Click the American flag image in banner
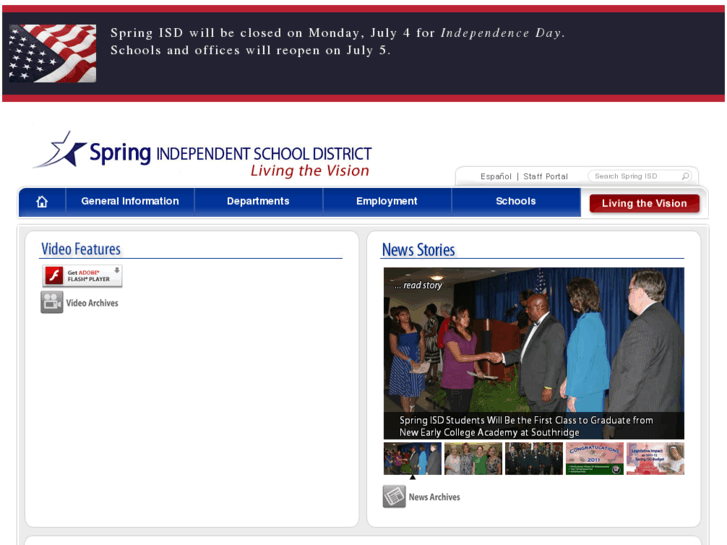Image resolution: width=727 pixels, height=545 pixels. click(53, 53)
